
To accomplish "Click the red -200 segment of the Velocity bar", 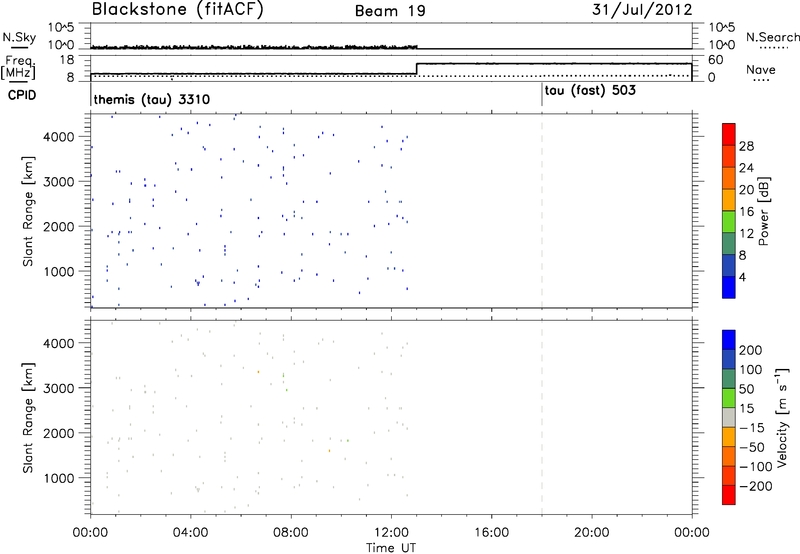I will coord(729,495).
